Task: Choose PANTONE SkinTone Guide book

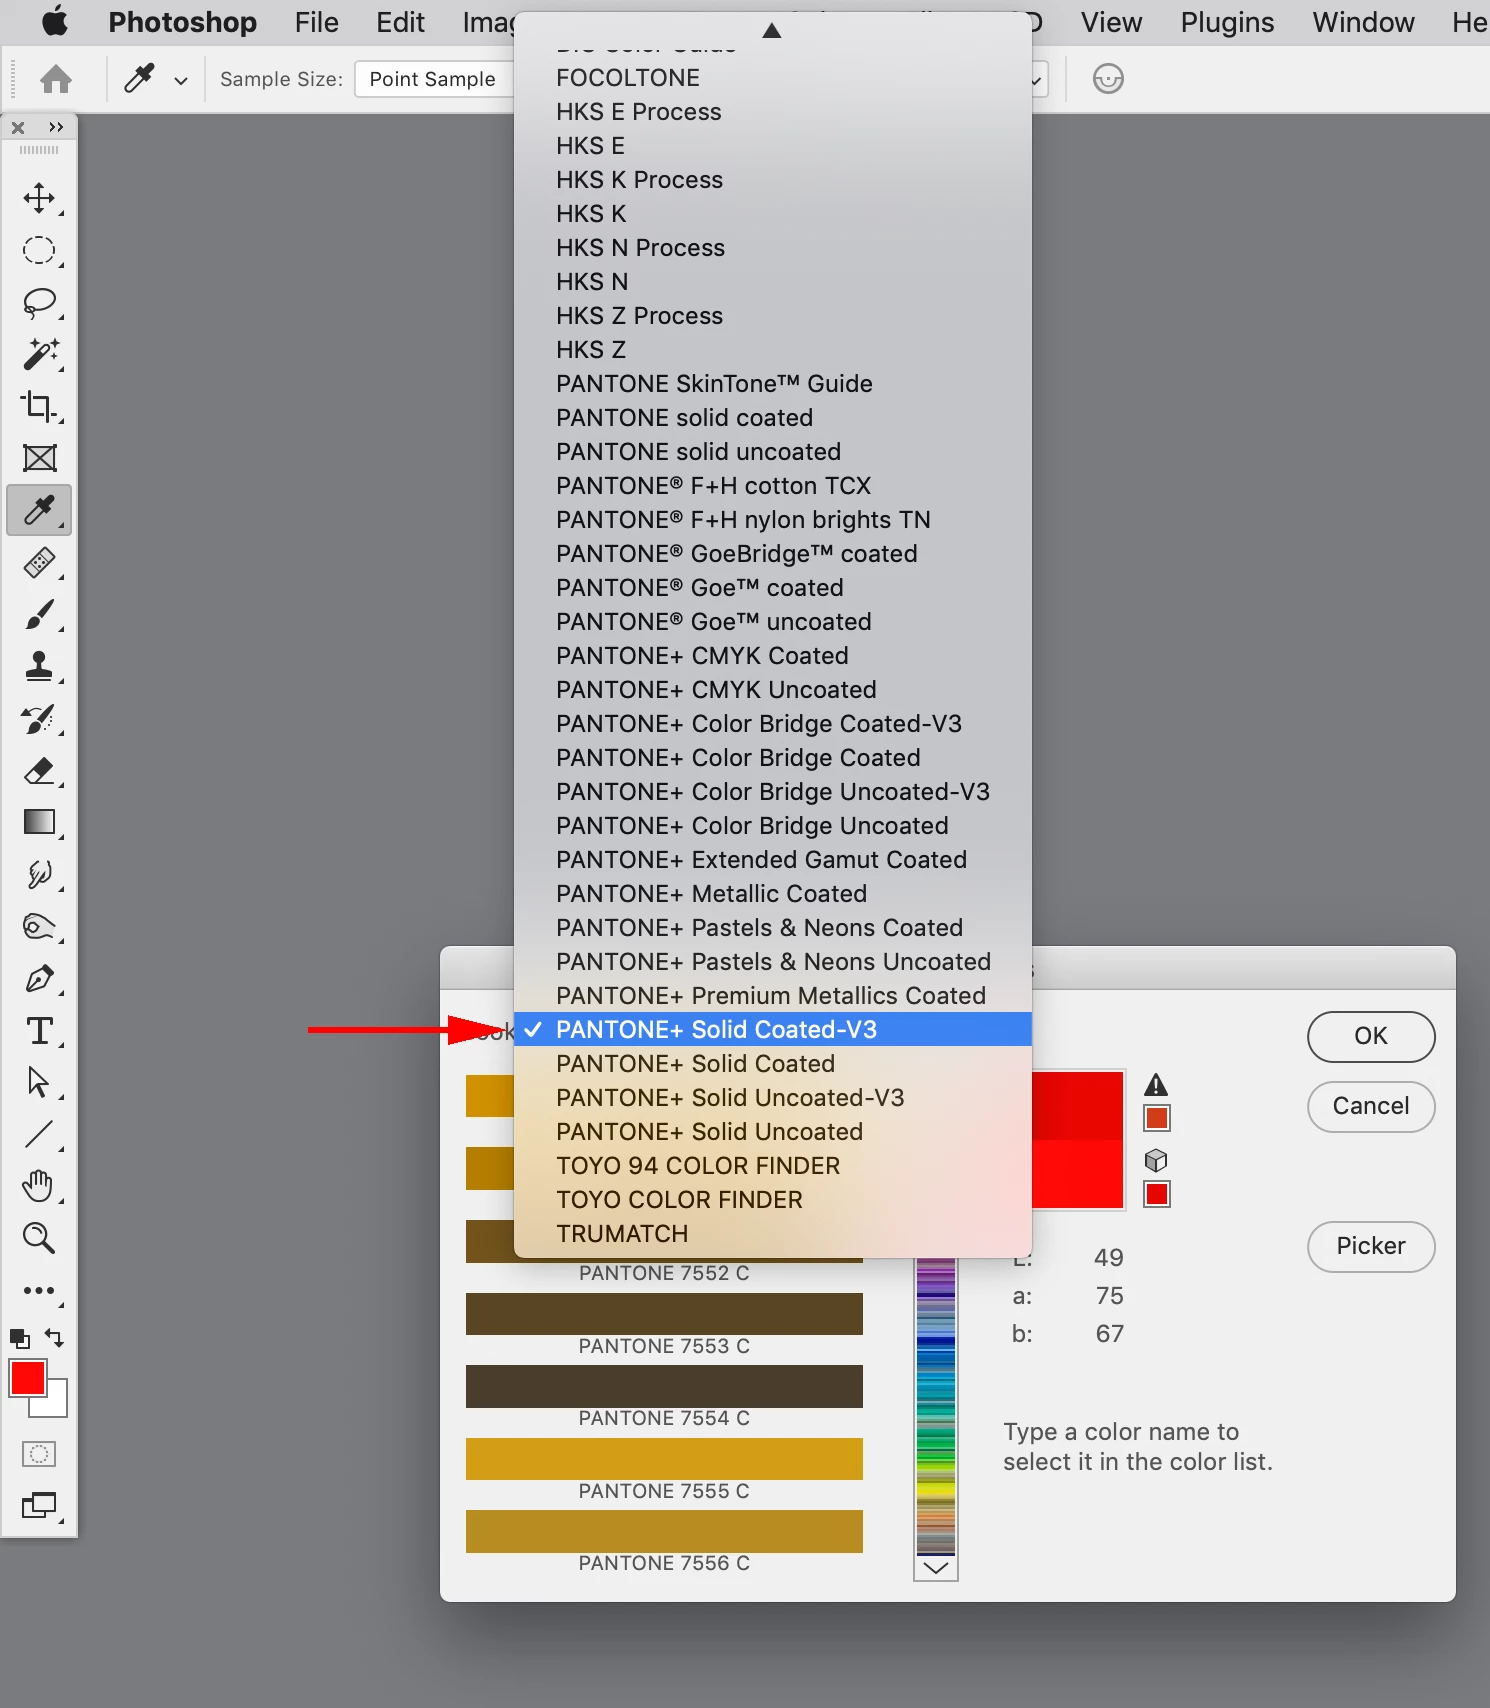Action: pyautogui.click(x=772, y=383)
